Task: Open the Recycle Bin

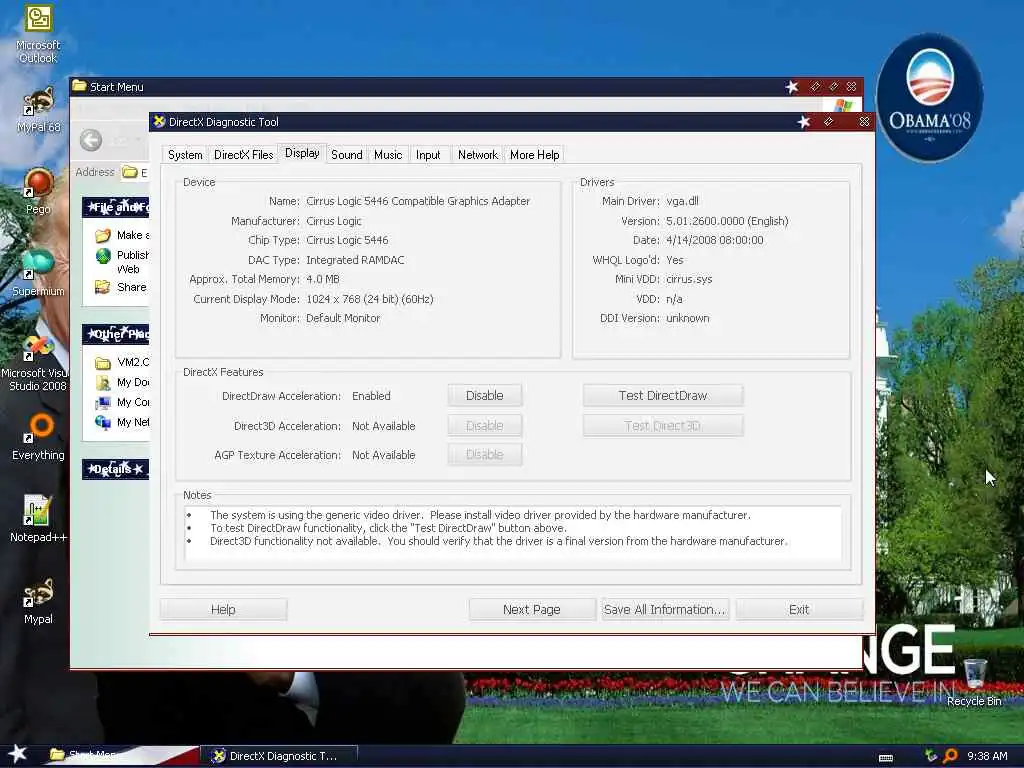Action: coord(974,682)
